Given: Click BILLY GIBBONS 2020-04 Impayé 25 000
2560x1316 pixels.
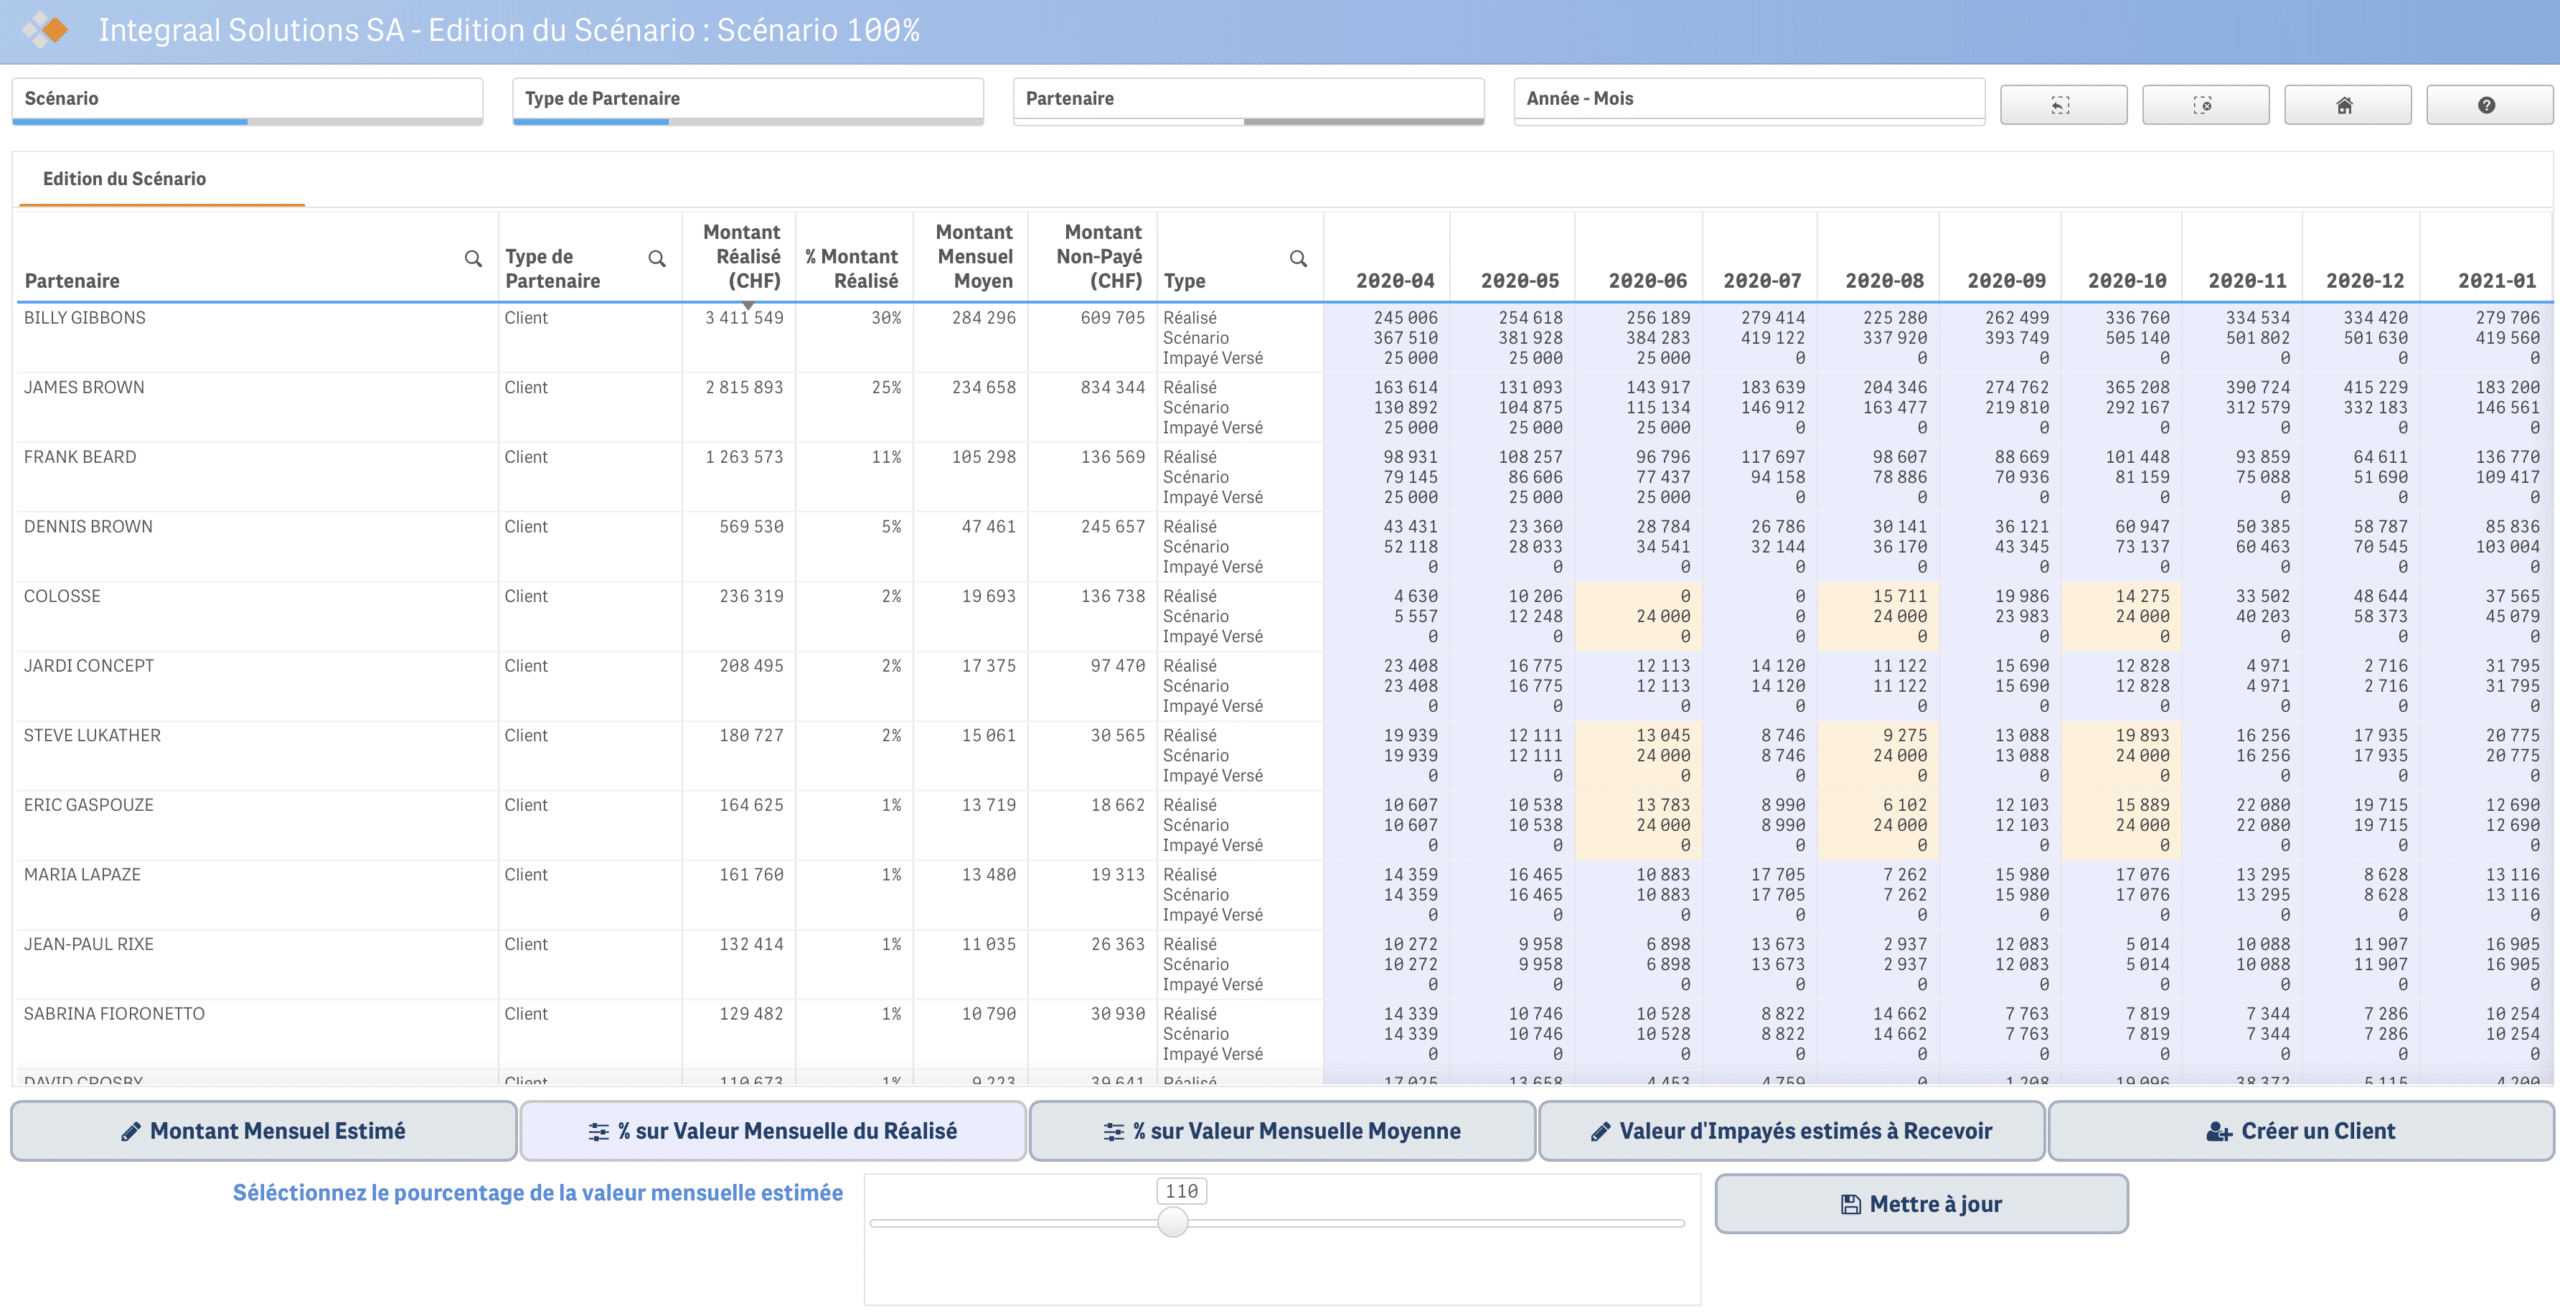Looking at the screenshot, I should [1410, 358].
